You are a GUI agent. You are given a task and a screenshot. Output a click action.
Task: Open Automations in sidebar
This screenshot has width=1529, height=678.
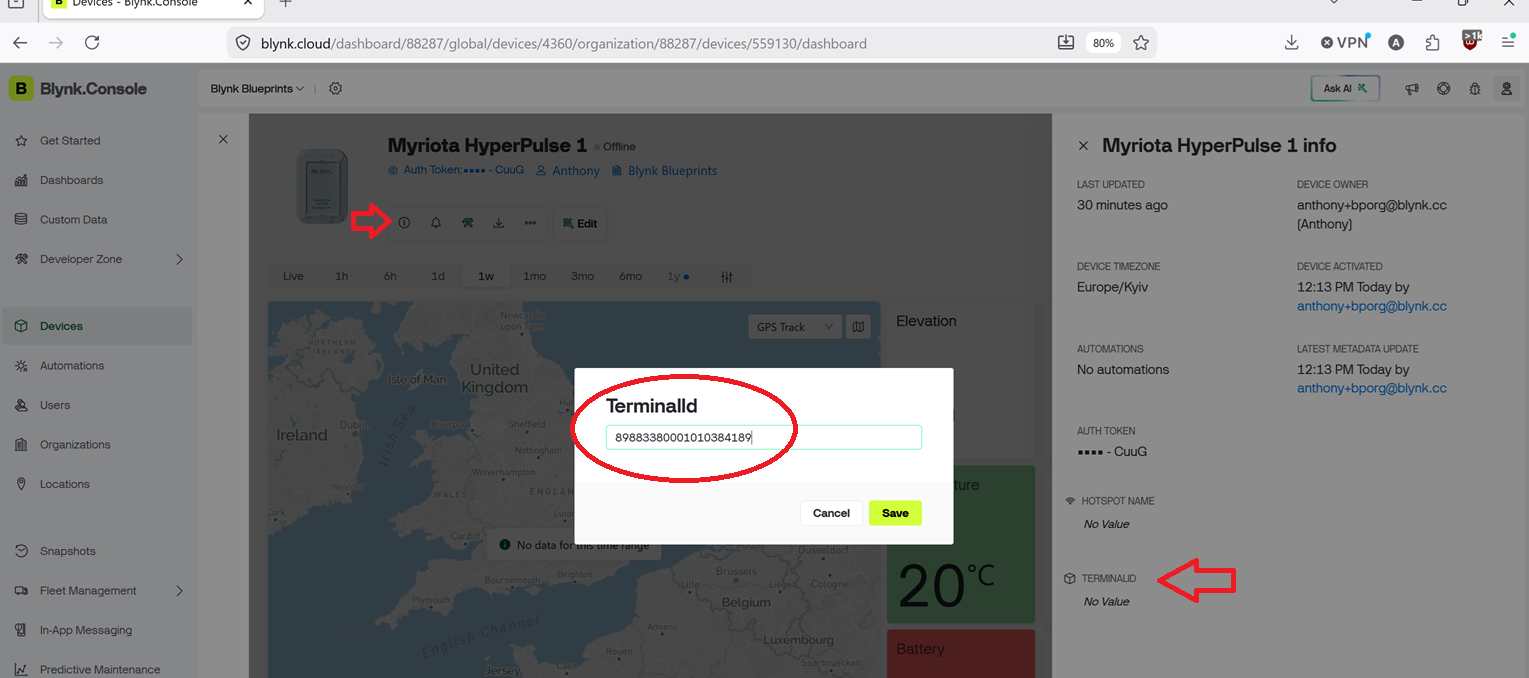[97, 366]
